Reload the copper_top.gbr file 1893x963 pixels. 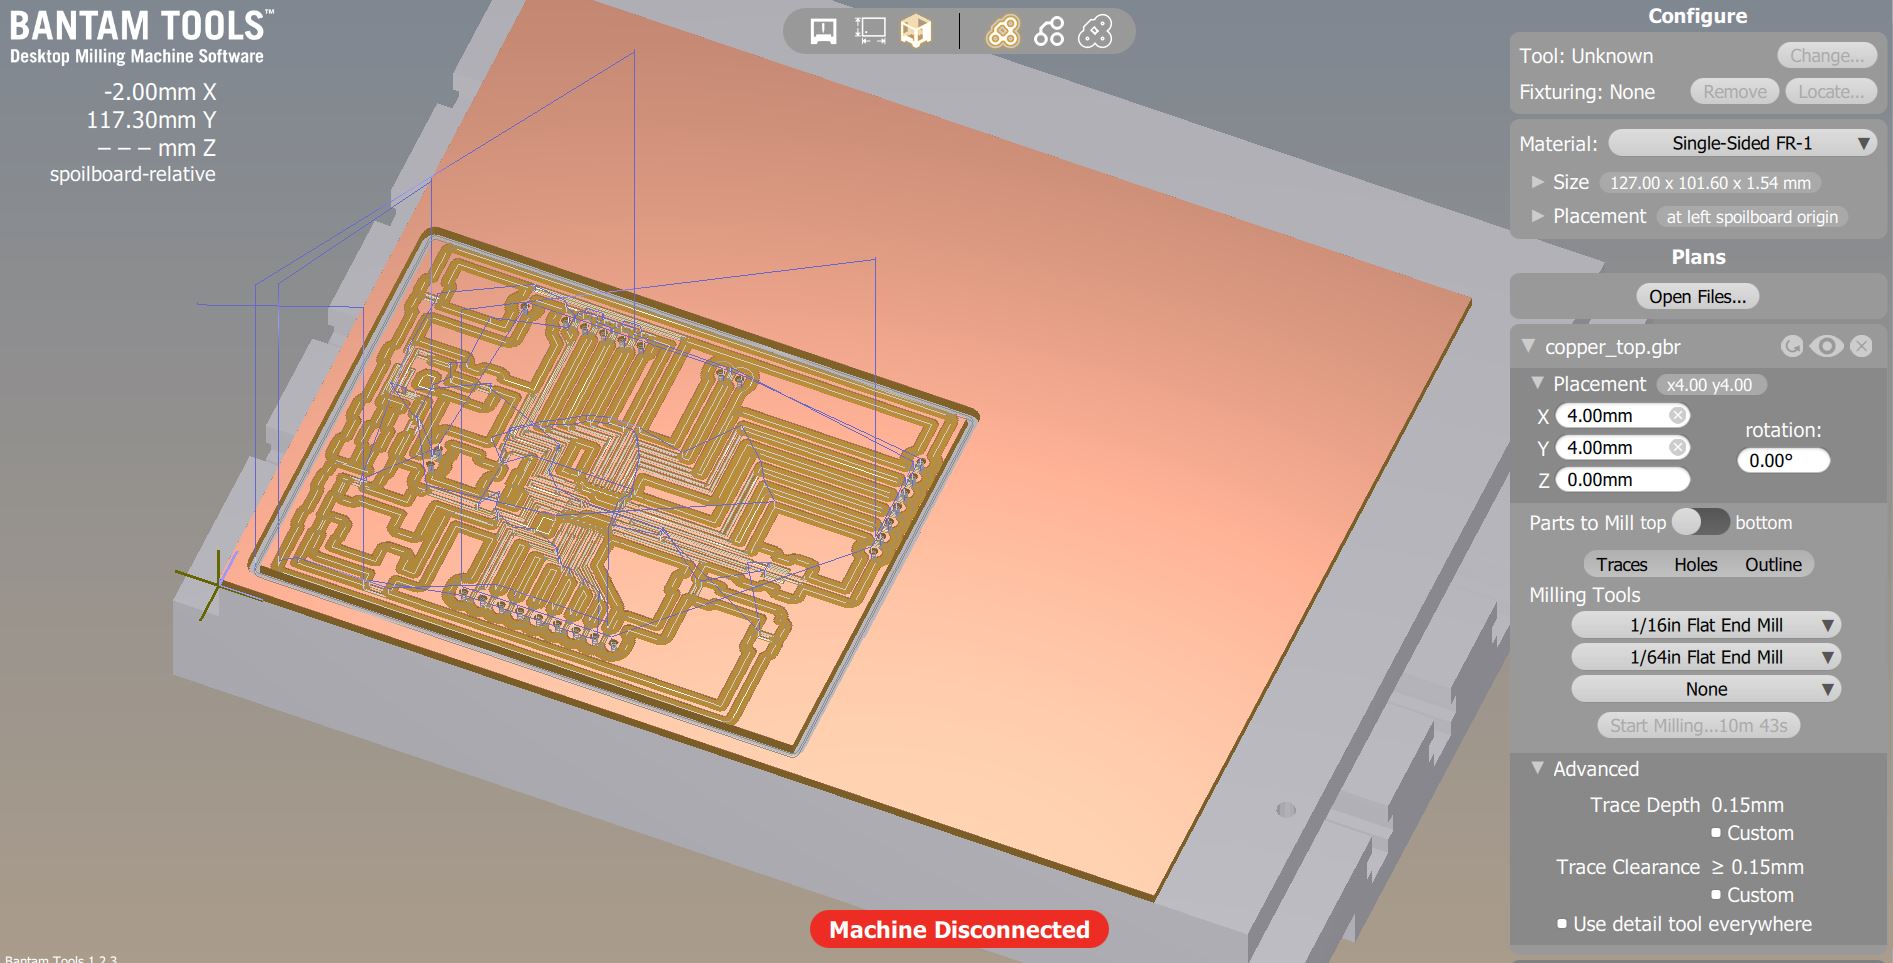click(x=1792, y=346)
